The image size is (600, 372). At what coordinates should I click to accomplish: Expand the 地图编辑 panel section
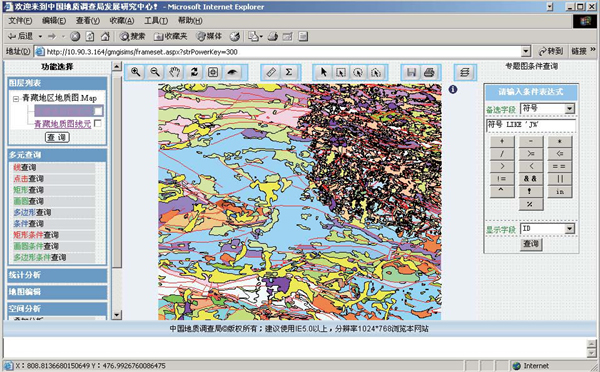click(57, 292)
